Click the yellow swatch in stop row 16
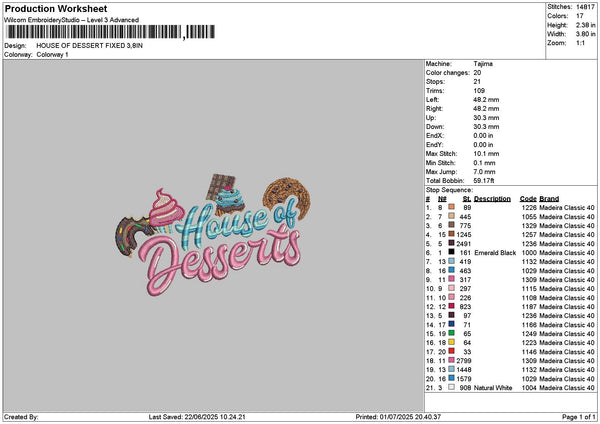 [452, 342]
